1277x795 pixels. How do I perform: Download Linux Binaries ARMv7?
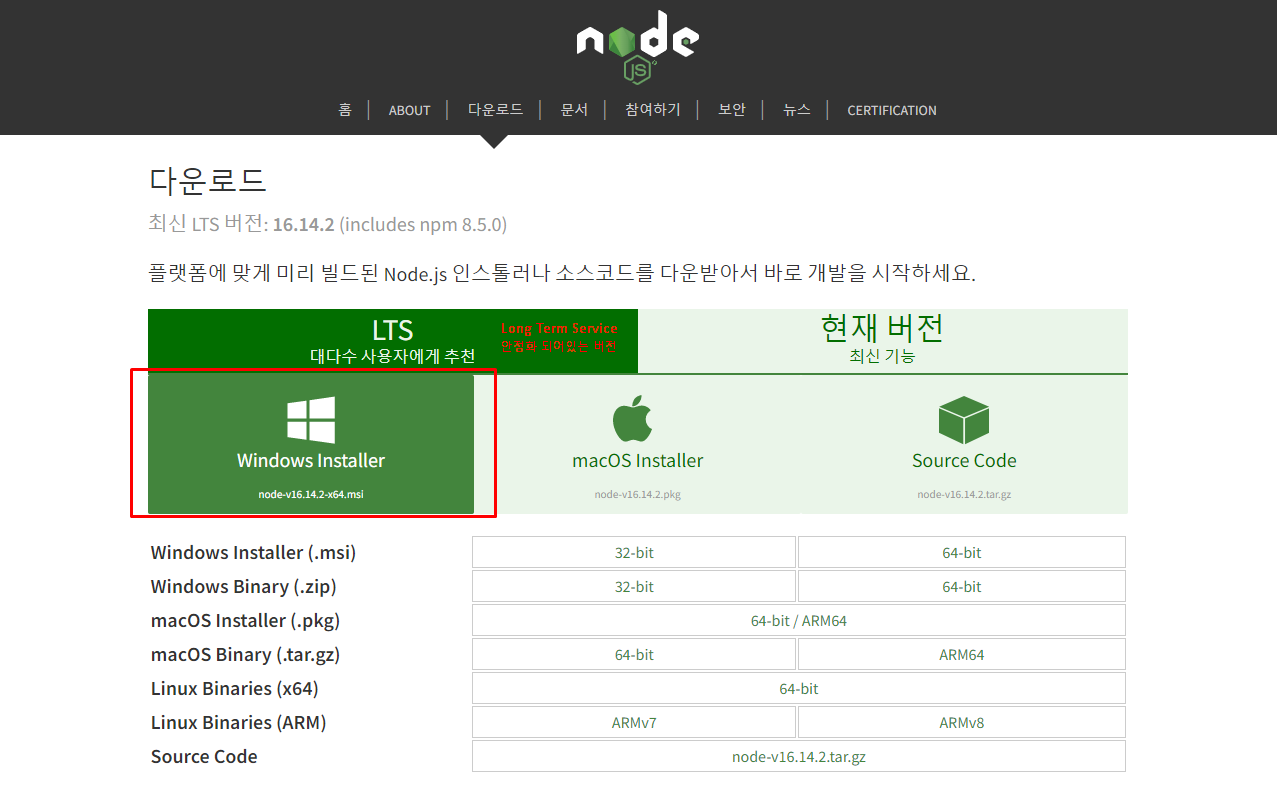coord(634,722)
